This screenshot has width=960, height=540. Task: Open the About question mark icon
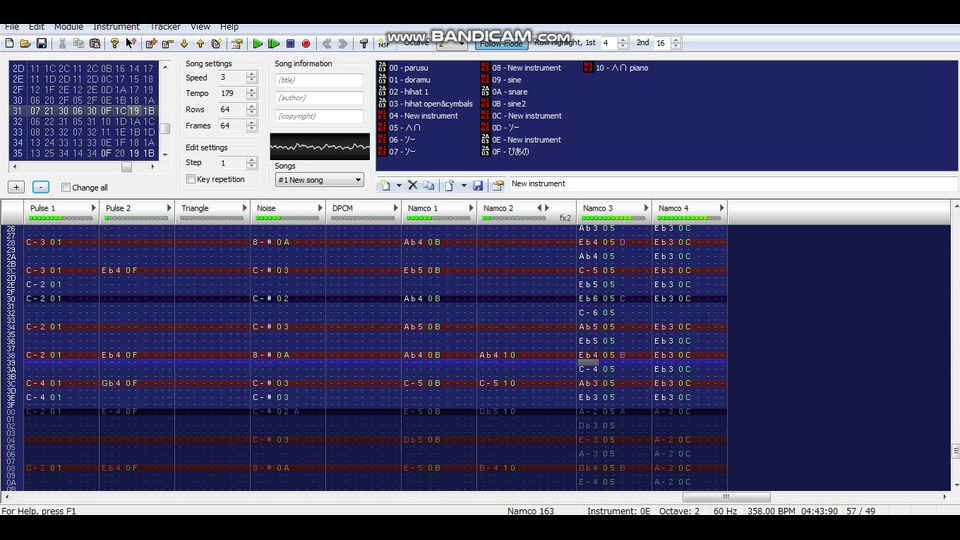(x=114, y=43)
